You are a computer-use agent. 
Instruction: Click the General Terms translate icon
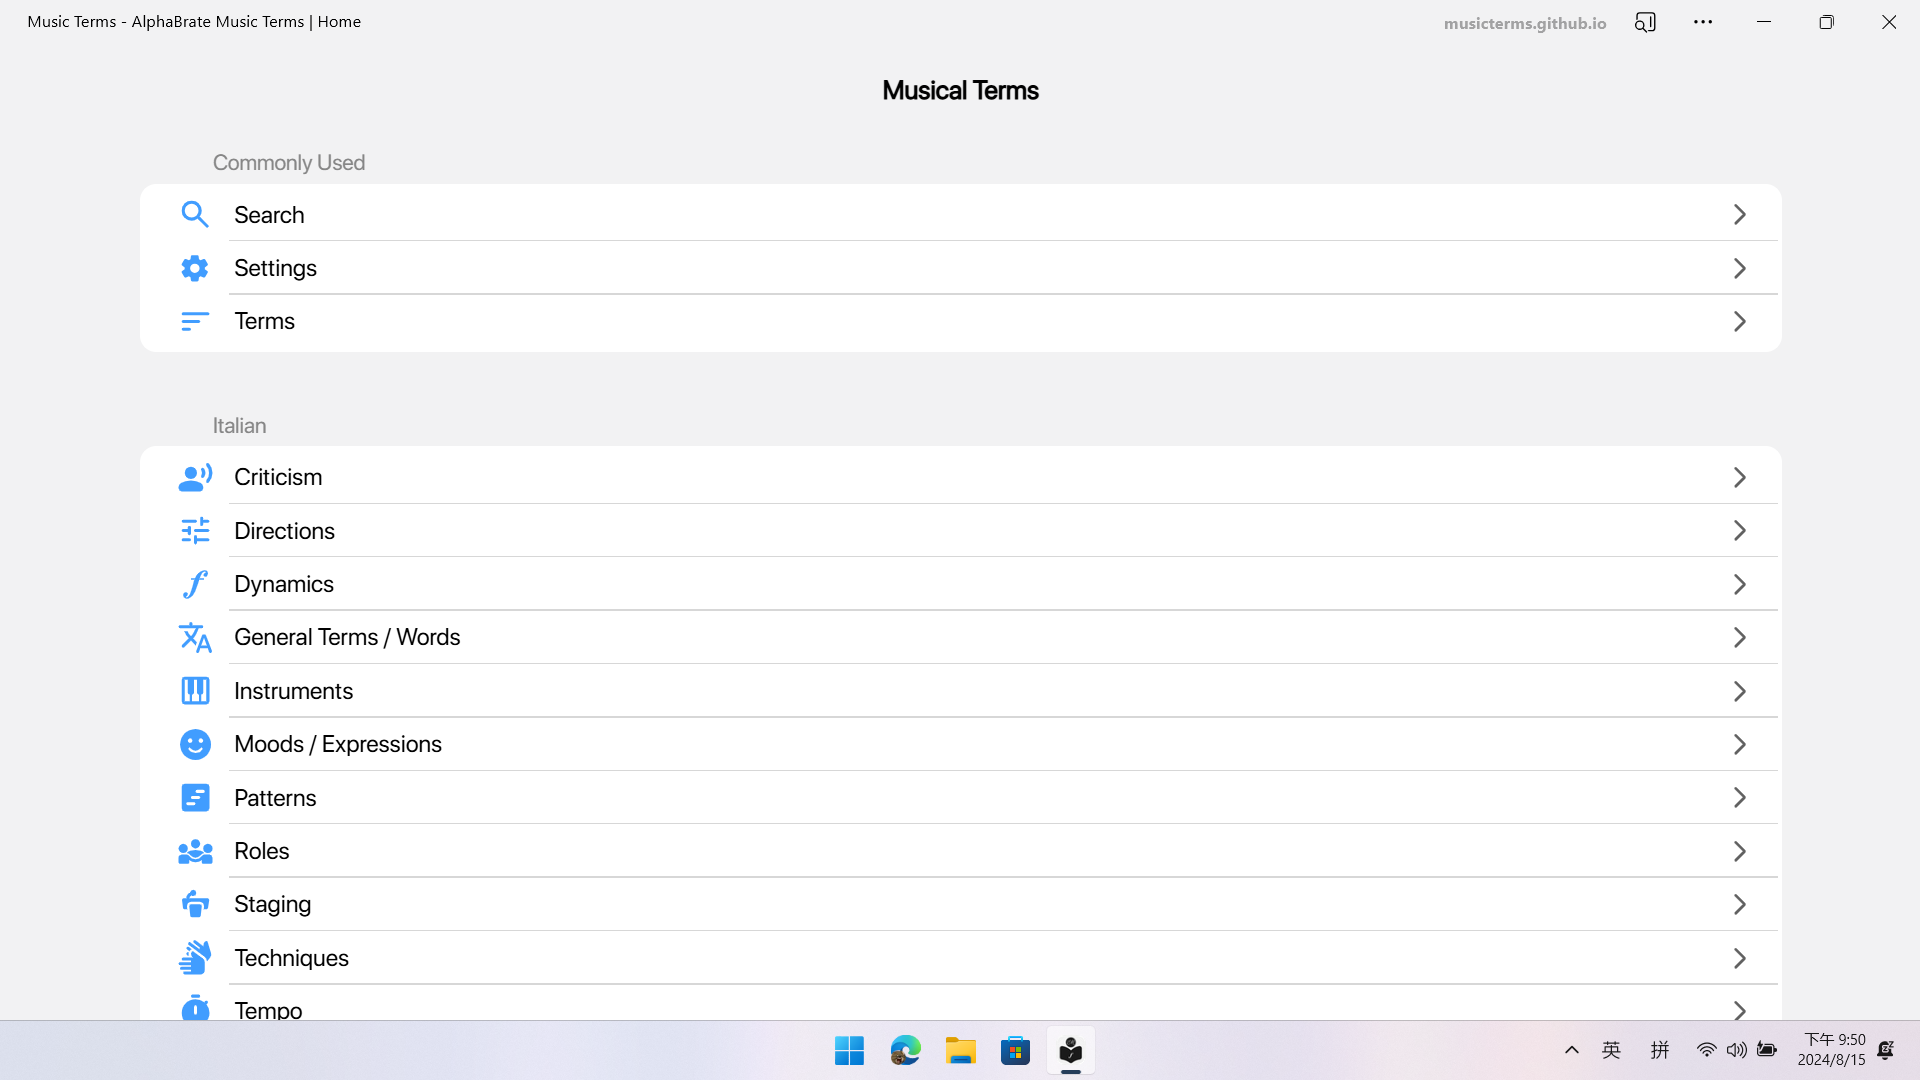[x=195, y=638]
